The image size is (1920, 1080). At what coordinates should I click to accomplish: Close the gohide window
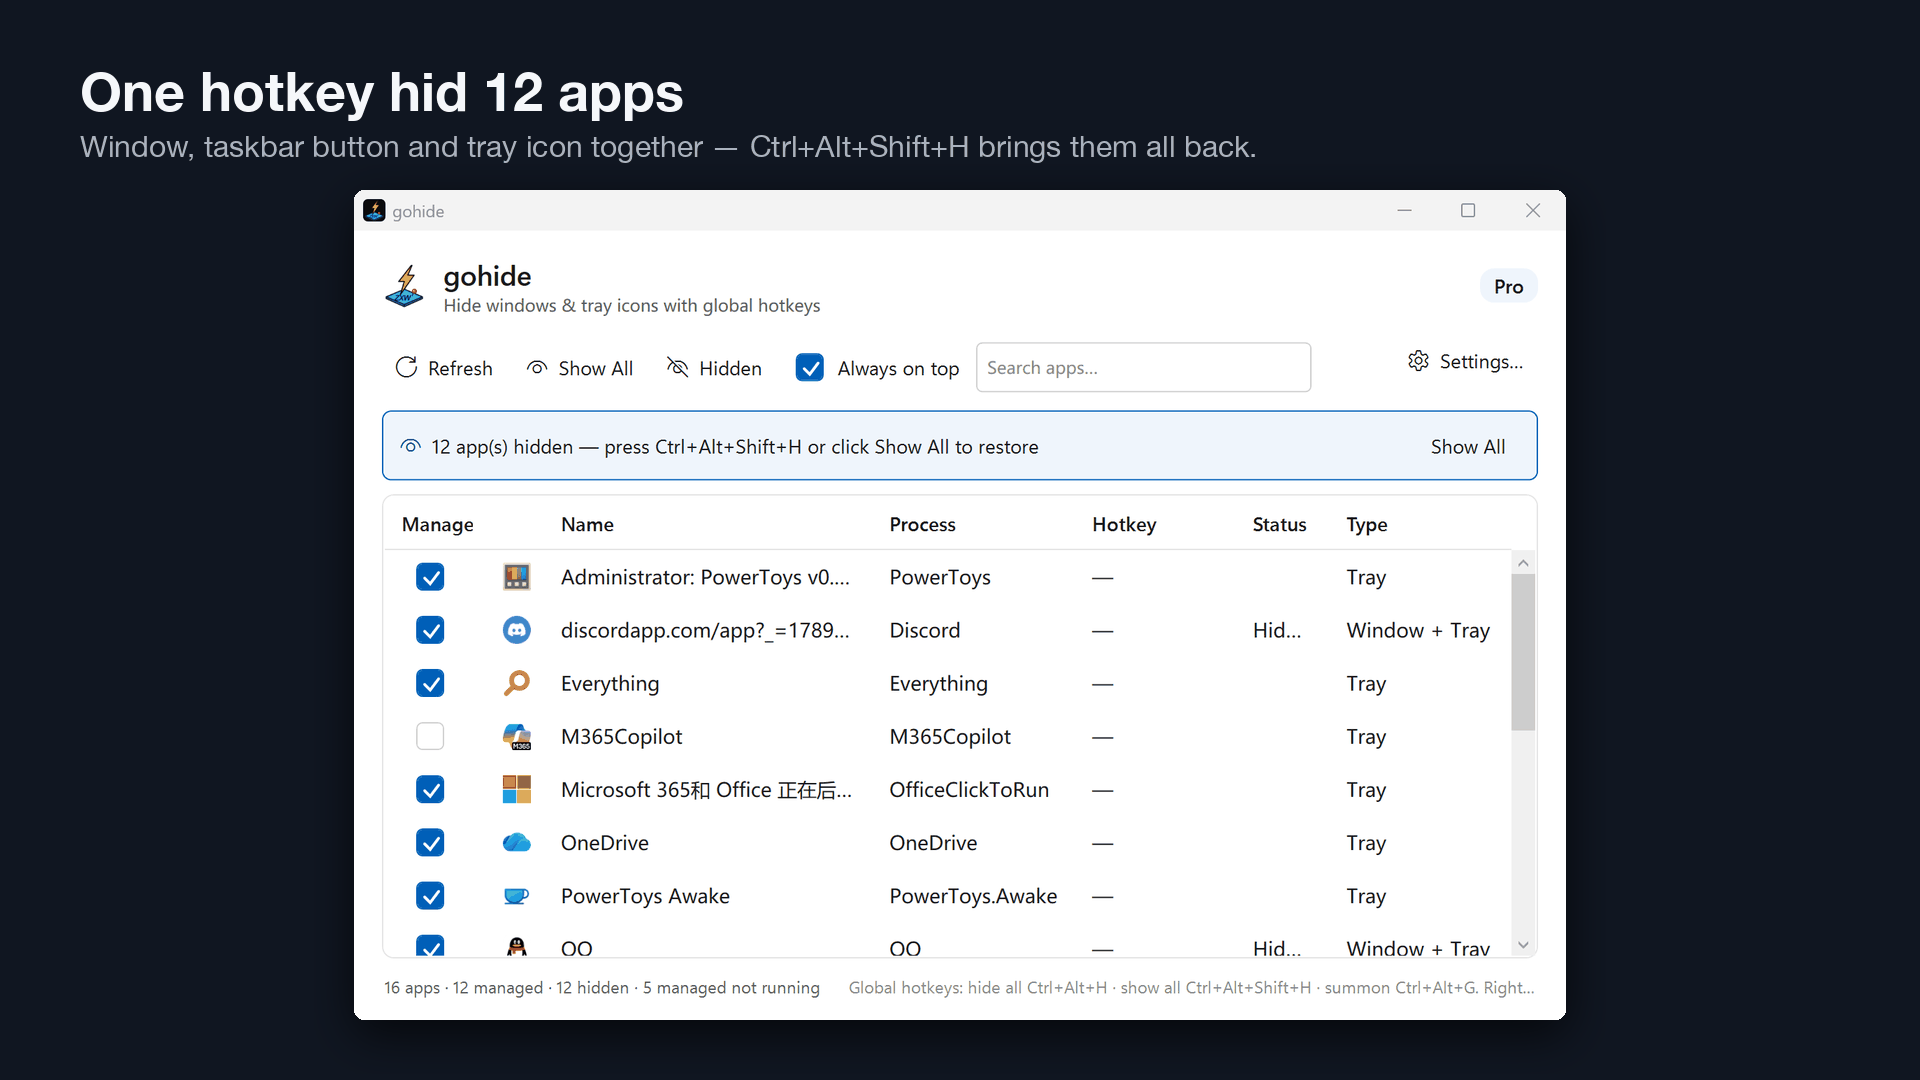coord(1532,210)
